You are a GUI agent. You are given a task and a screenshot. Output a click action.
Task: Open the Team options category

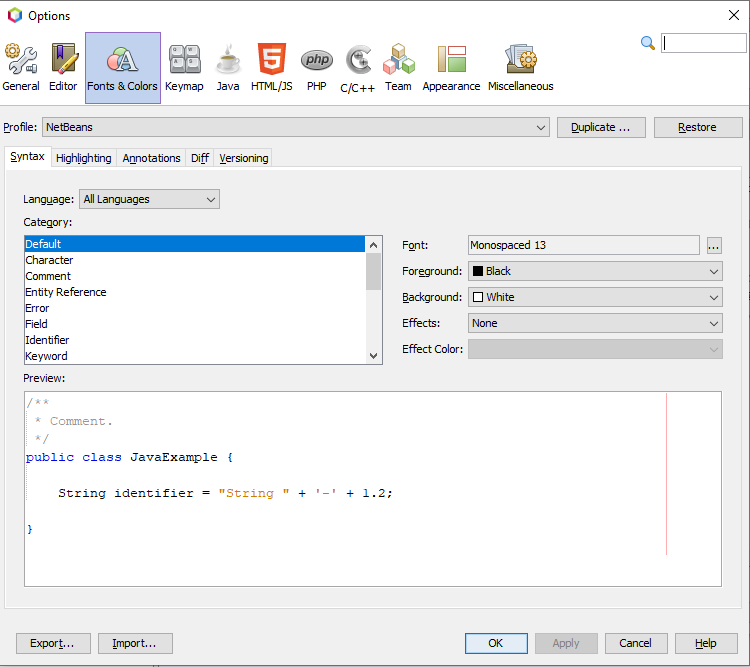pos(398,68)
